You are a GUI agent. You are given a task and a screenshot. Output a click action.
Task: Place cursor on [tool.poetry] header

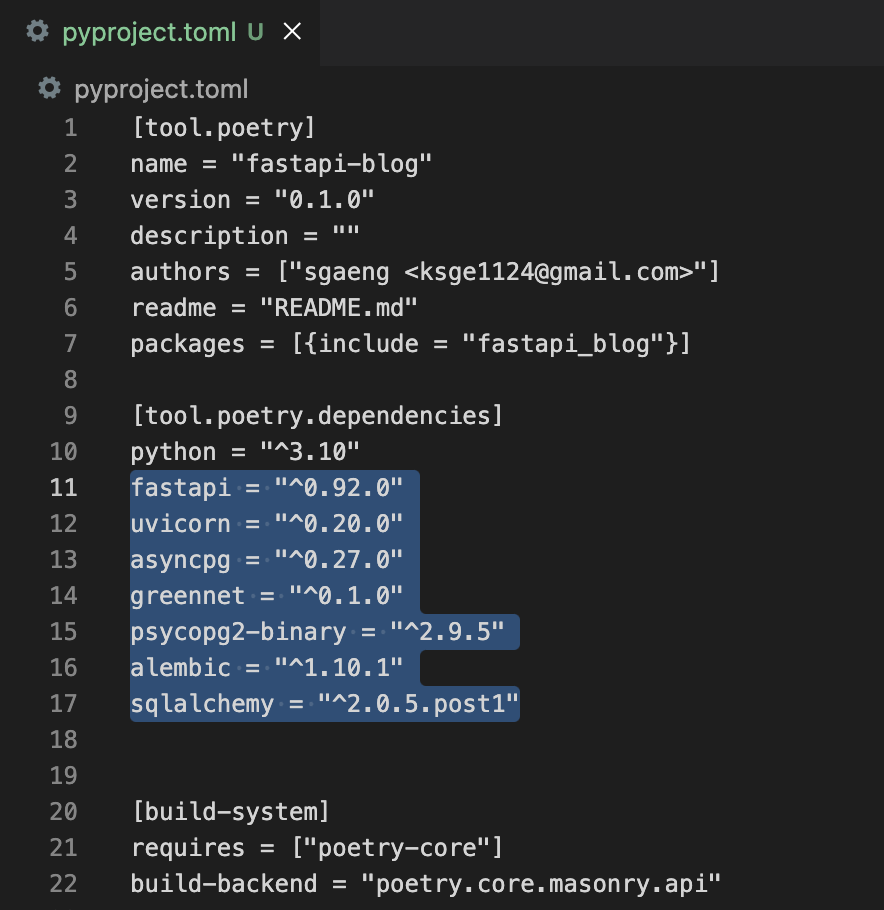pyautogui.click(x=223, y=128)
